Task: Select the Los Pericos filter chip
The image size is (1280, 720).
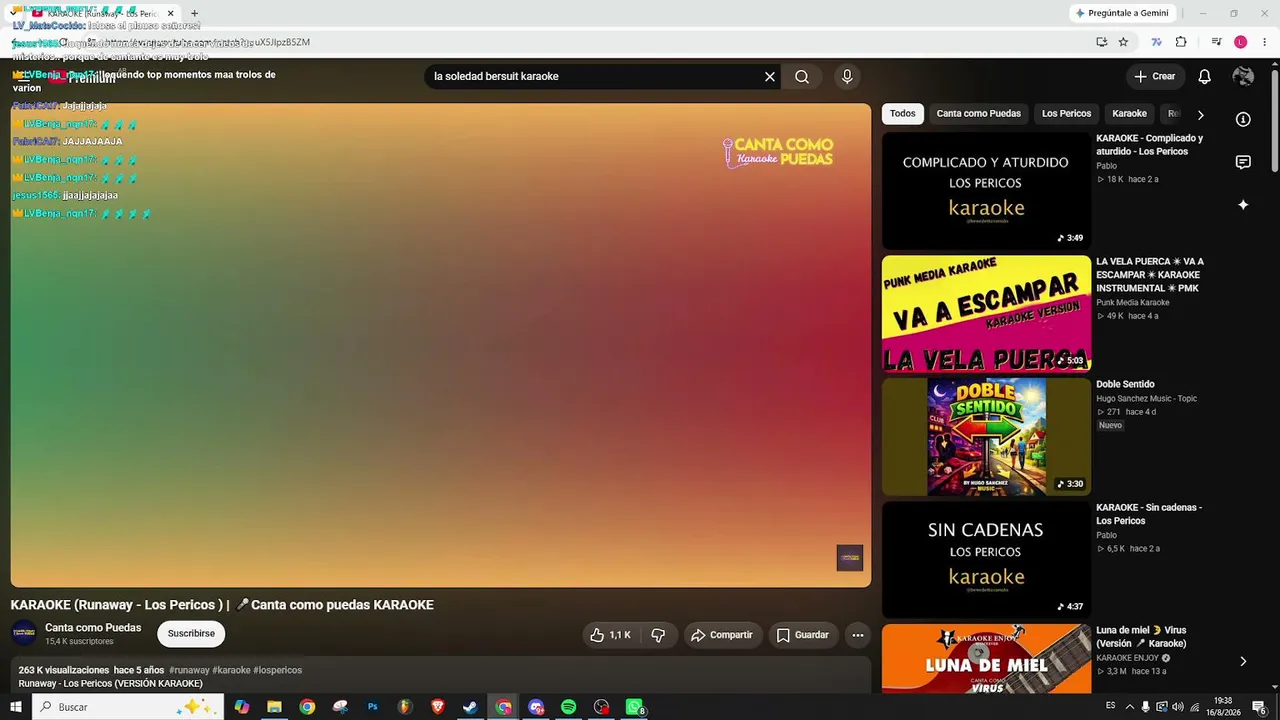Action: (x=1066, y=114)
